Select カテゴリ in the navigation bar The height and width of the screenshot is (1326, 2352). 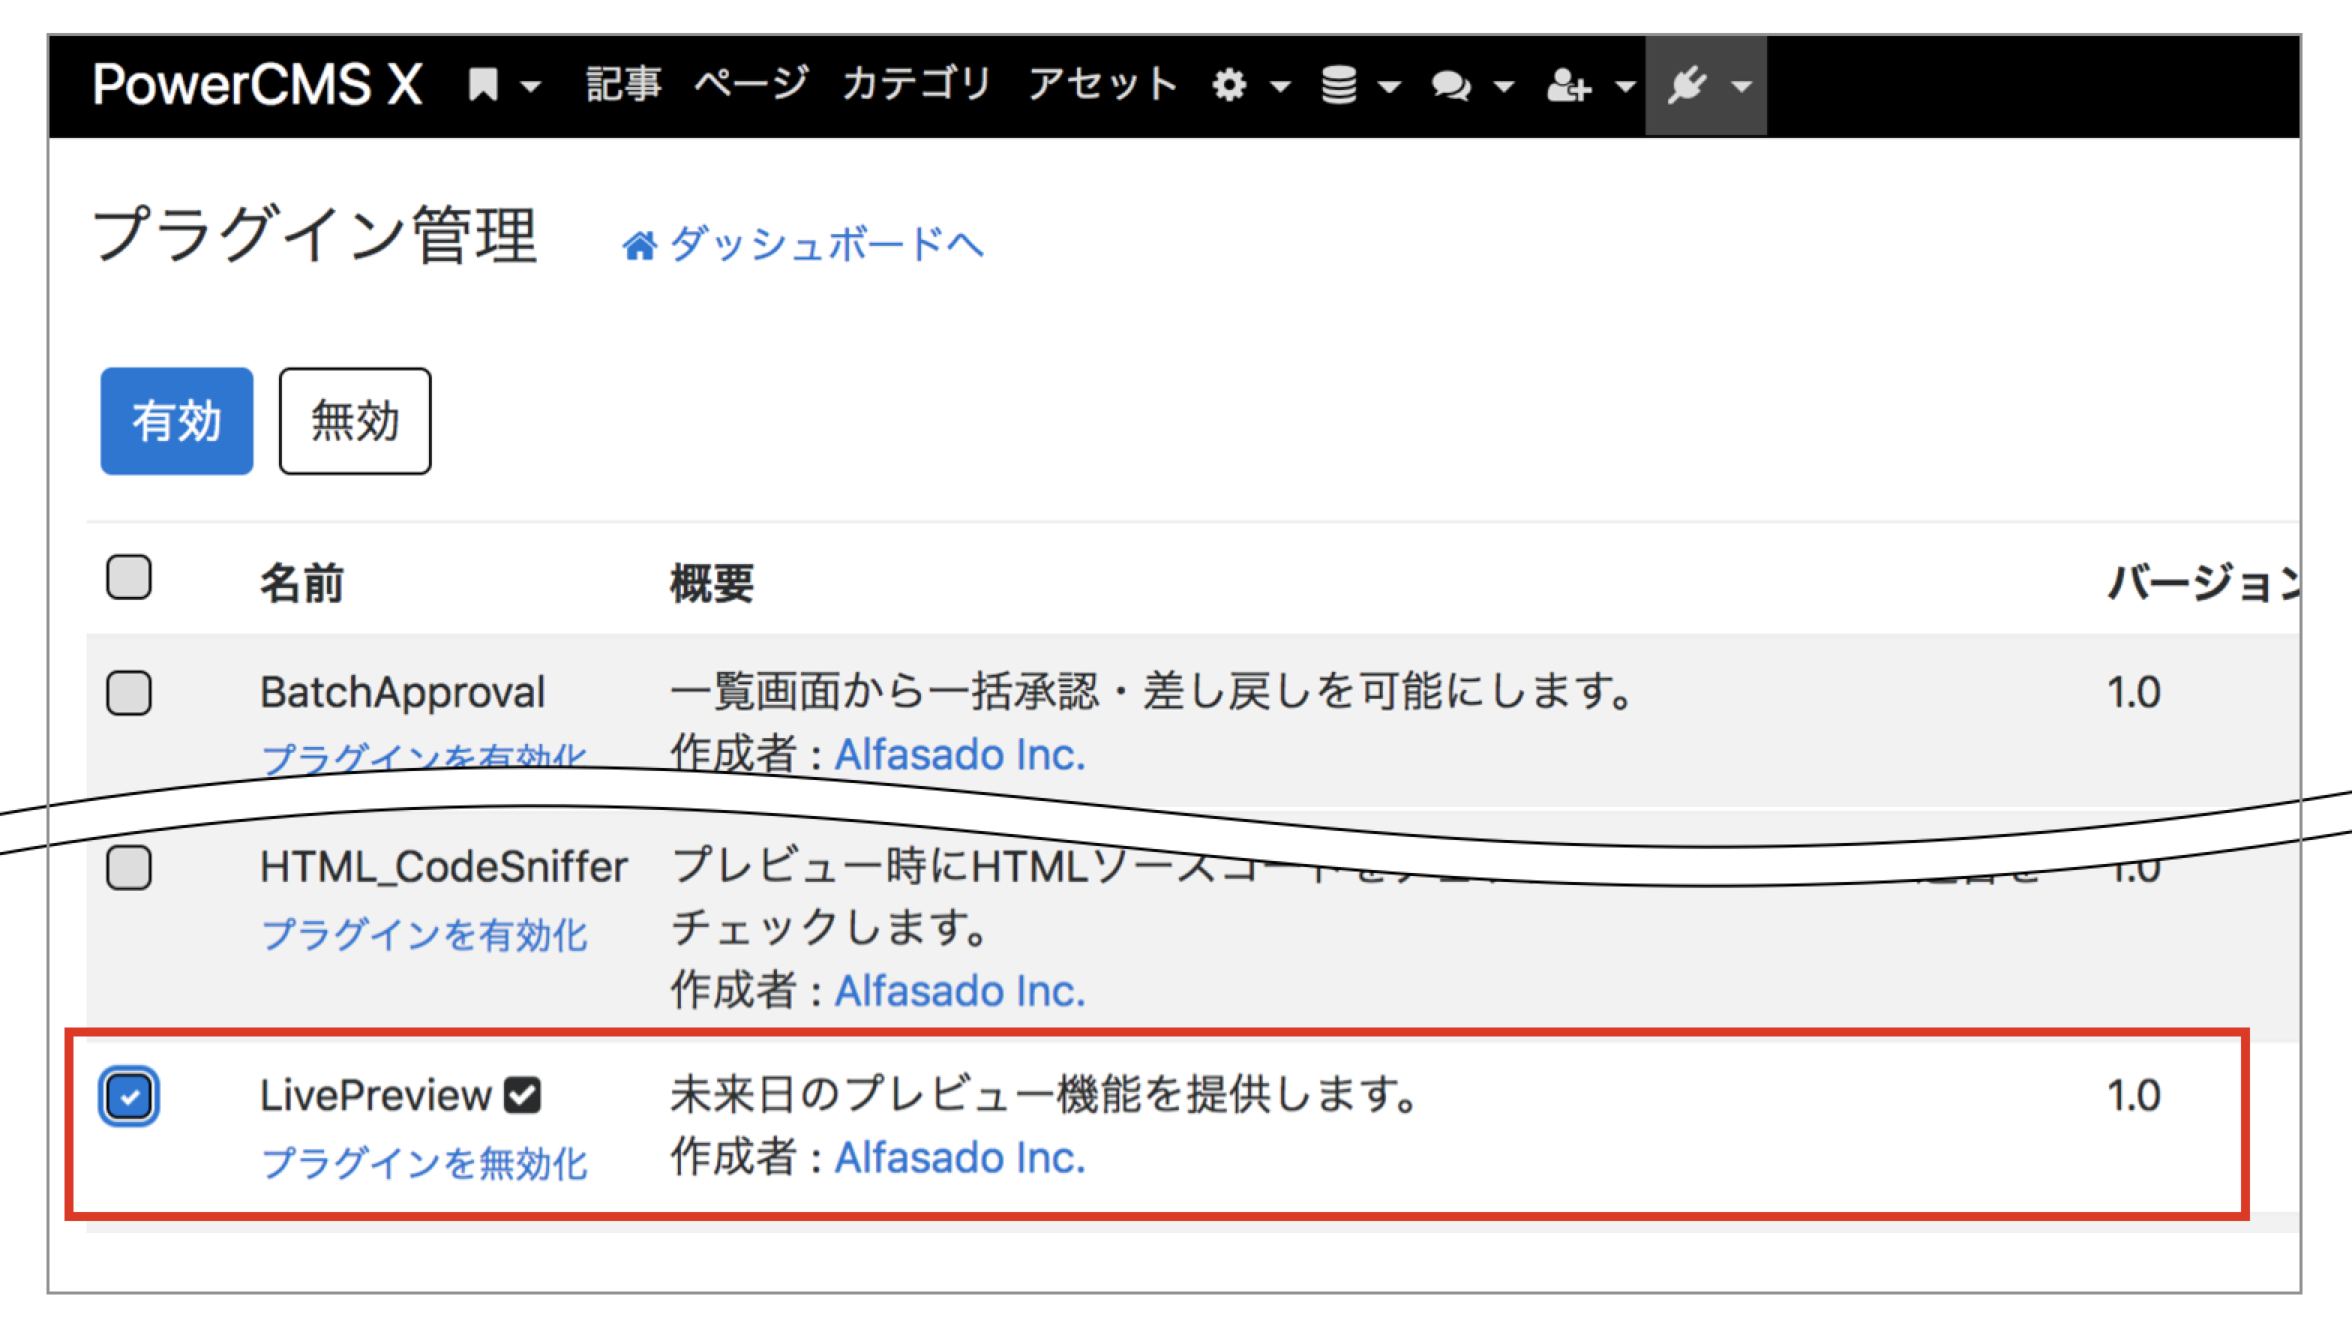click(916, 86)
